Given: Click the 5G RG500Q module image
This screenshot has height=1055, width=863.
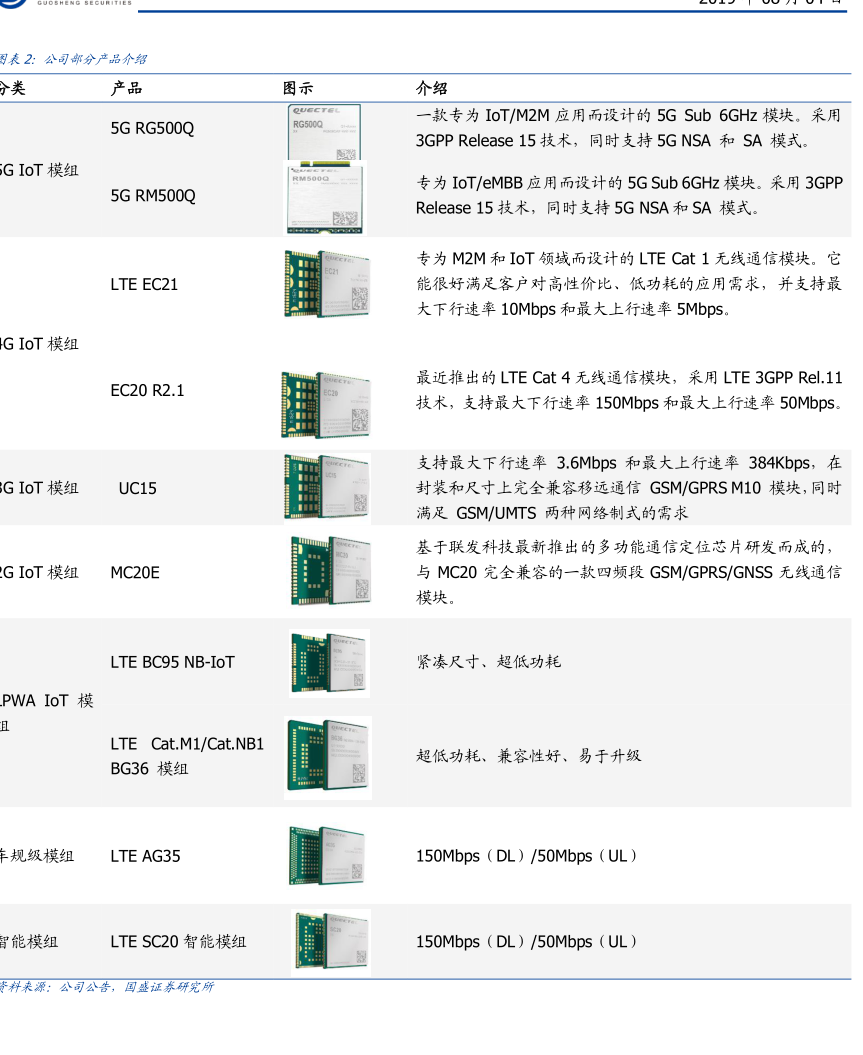Looking at the screenshot, I should coord(325,131).
